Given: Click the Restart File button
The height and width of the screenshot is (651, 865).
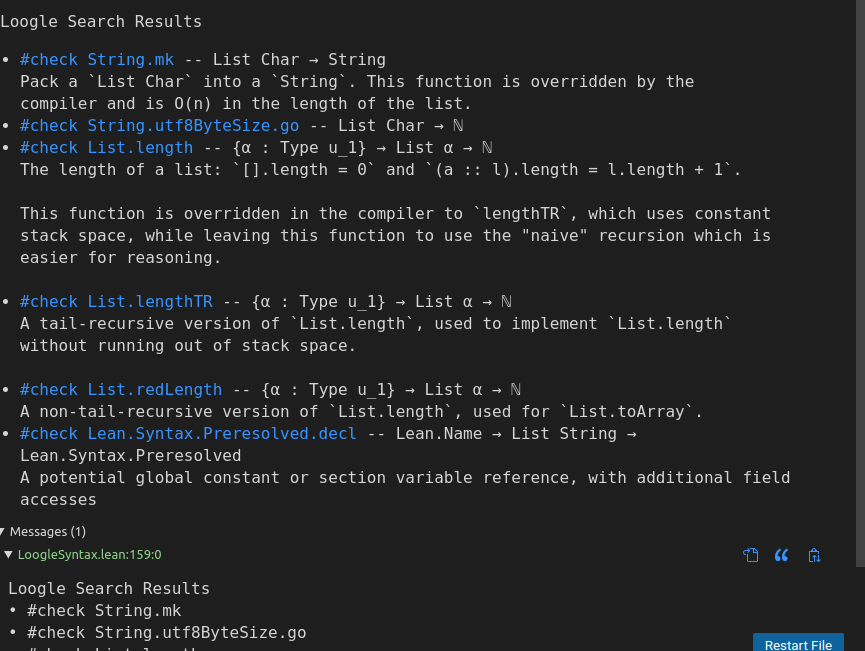Looking at the screenshot, I should (798, 643).
